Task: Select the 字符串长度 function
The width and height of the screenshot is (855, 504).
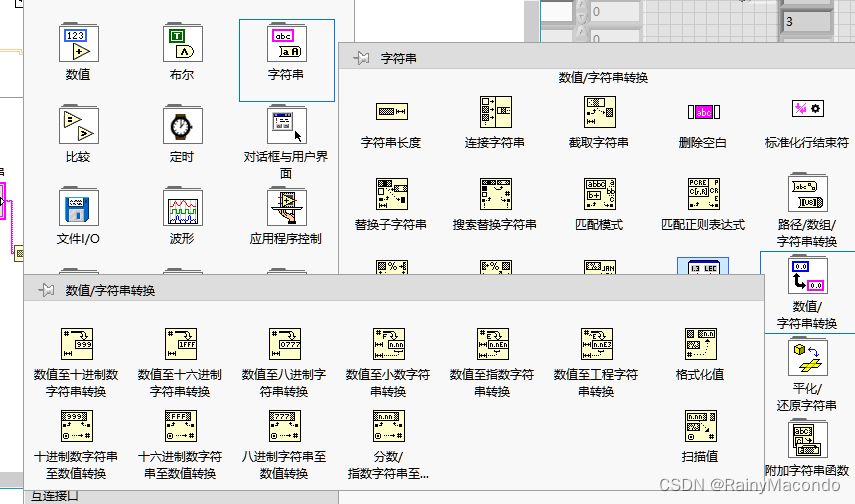Action: click(392, 112)
